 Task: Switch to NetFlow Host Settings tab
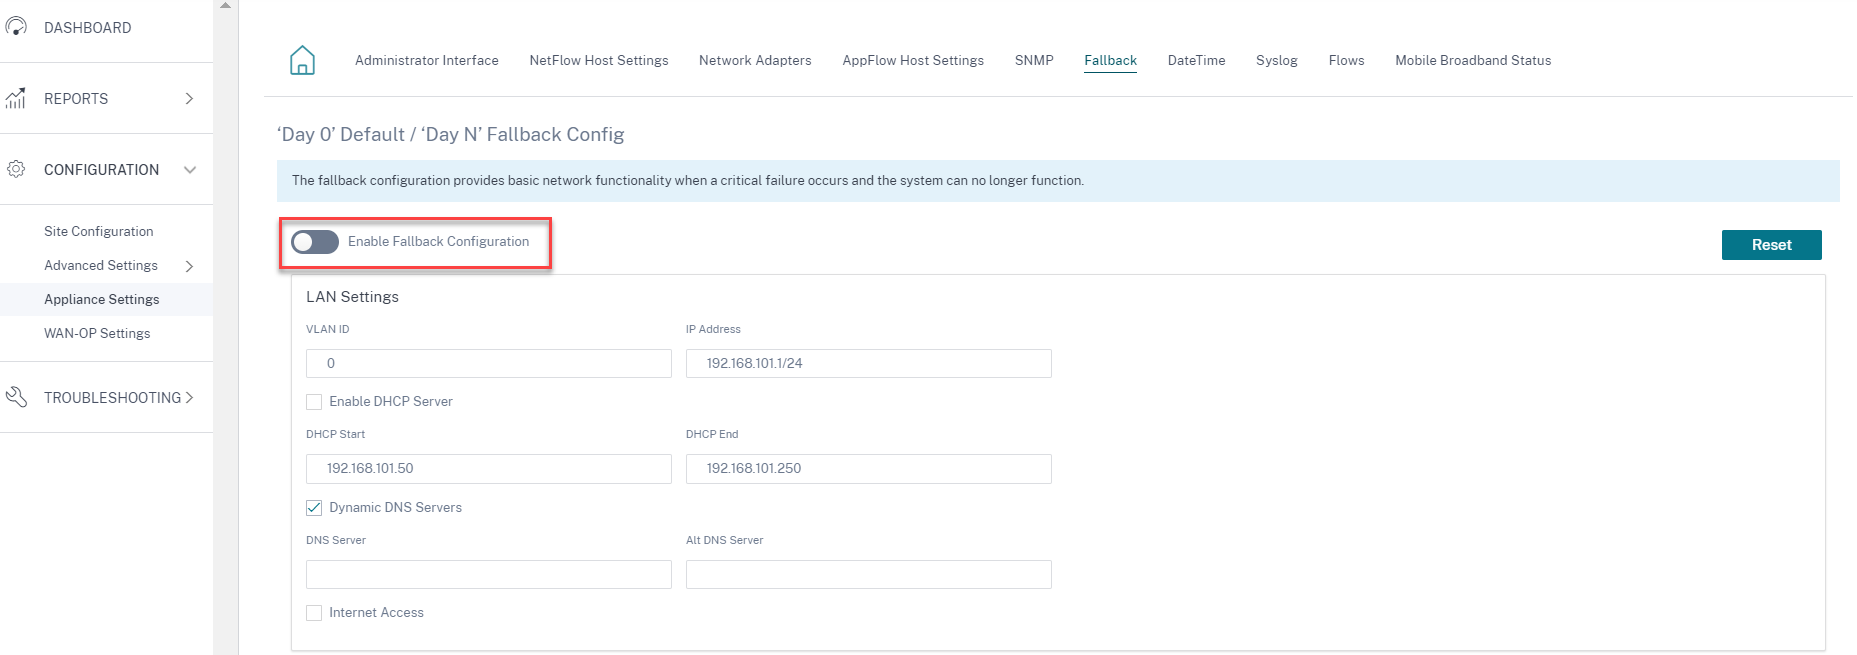point(599,60)
